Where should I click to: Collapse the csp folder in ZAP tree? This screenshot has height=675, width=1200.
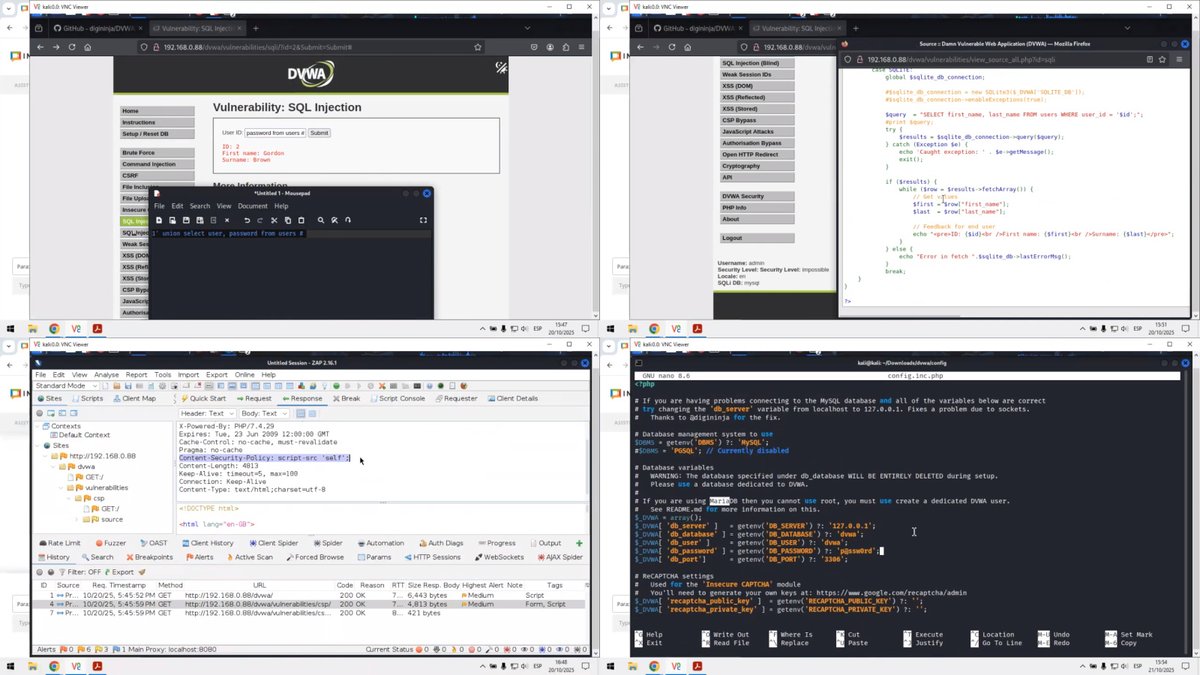[69, 498]
